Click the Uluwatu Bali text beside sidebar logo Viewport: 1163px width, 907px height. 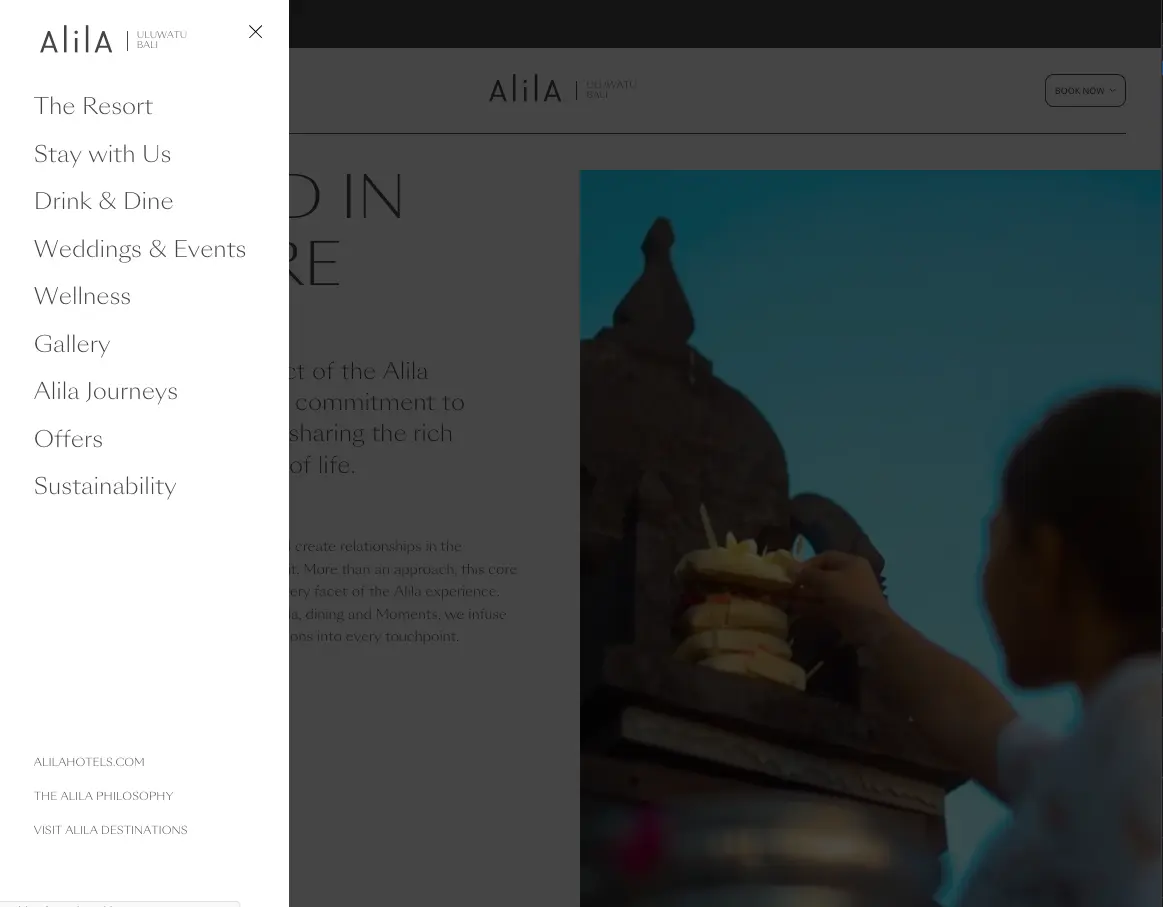pos(162,40)
